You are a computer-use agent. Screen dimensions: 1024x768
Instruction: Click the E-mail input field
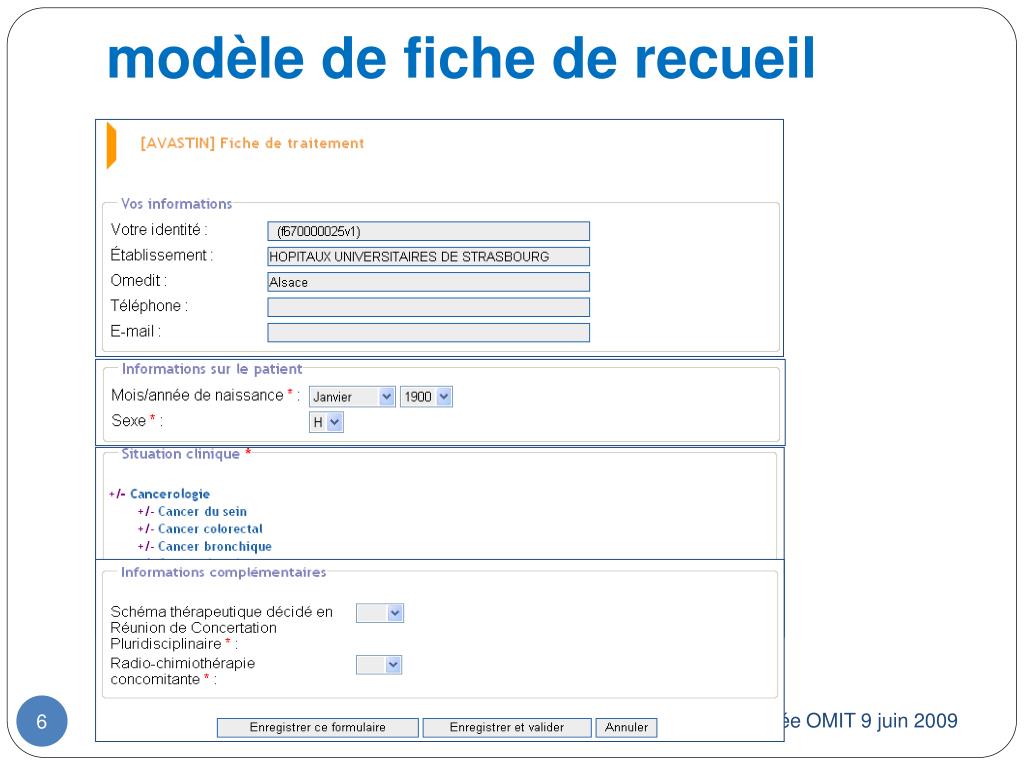point(428,333)
